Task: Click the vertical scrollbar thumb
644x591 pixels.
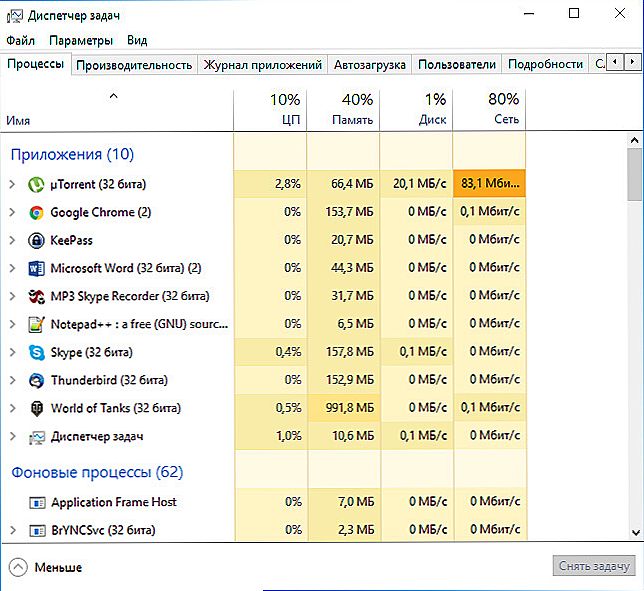Action: (635, 175)
